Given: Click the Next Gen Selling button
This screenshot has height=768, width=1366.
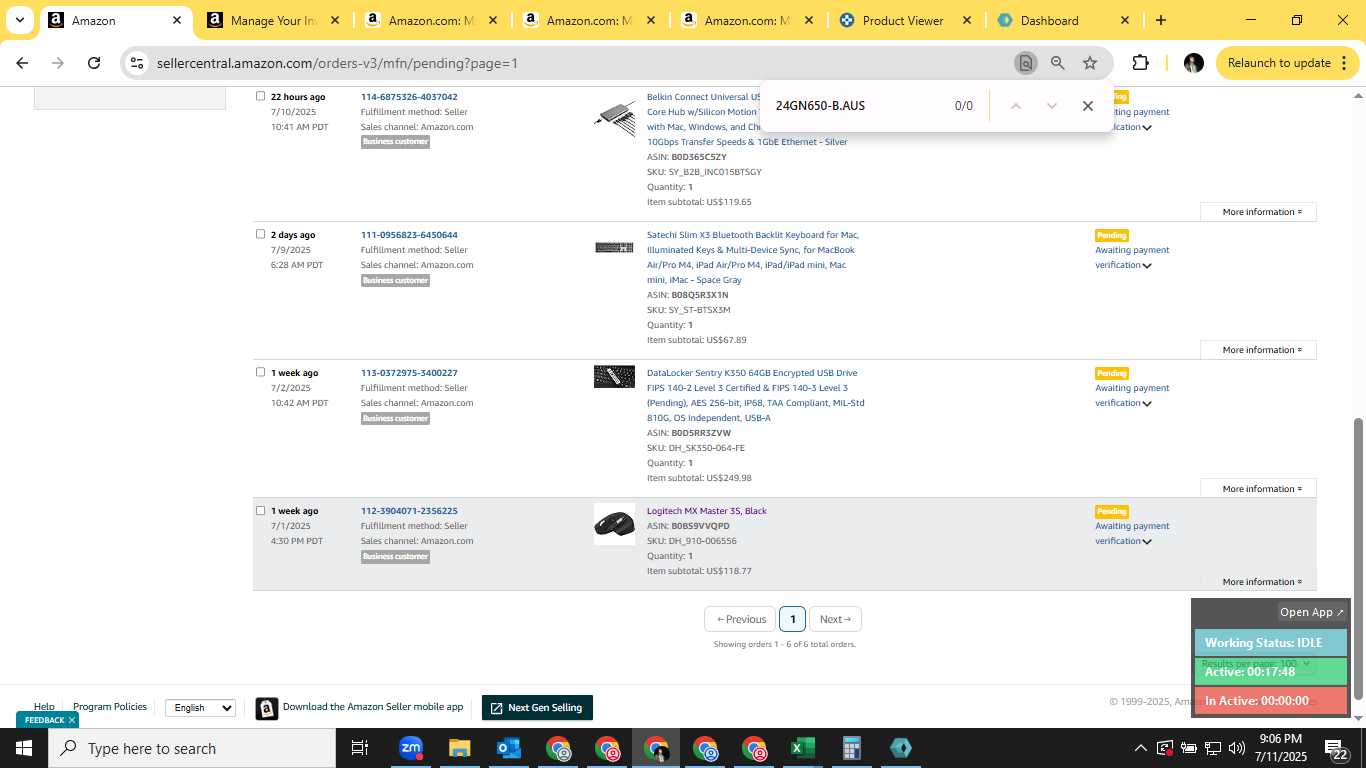Looking at the screenshot, I should click(x=537, y=708).
